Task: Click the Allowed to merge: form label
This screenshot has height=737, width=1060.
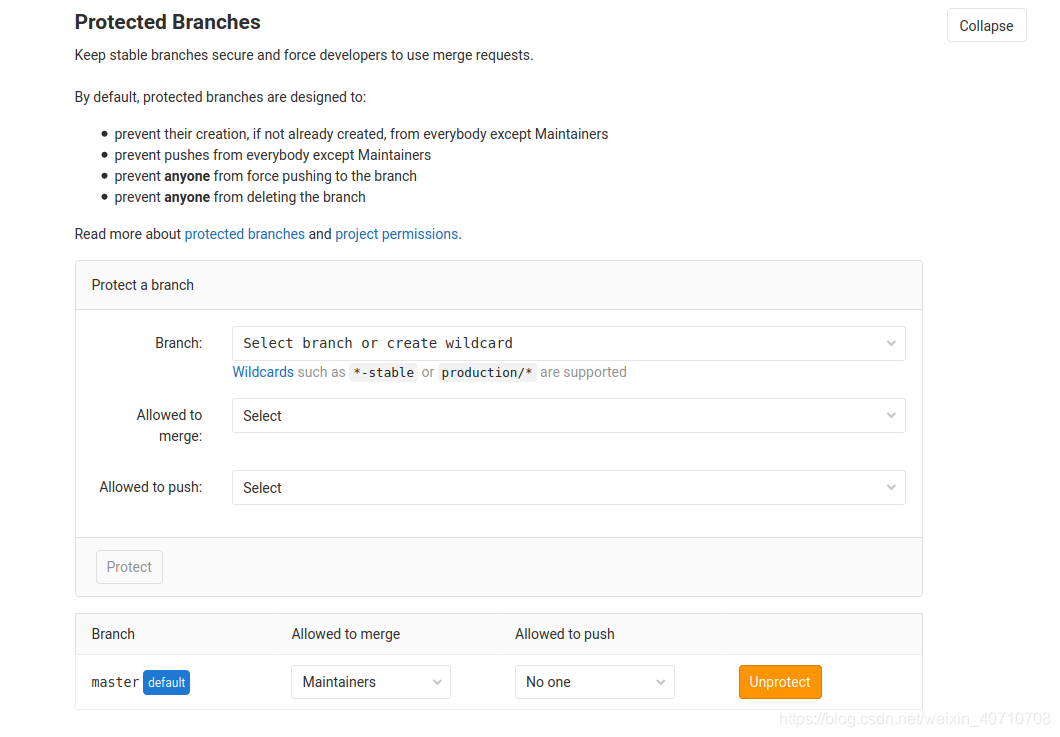Action: coord(169,425)
